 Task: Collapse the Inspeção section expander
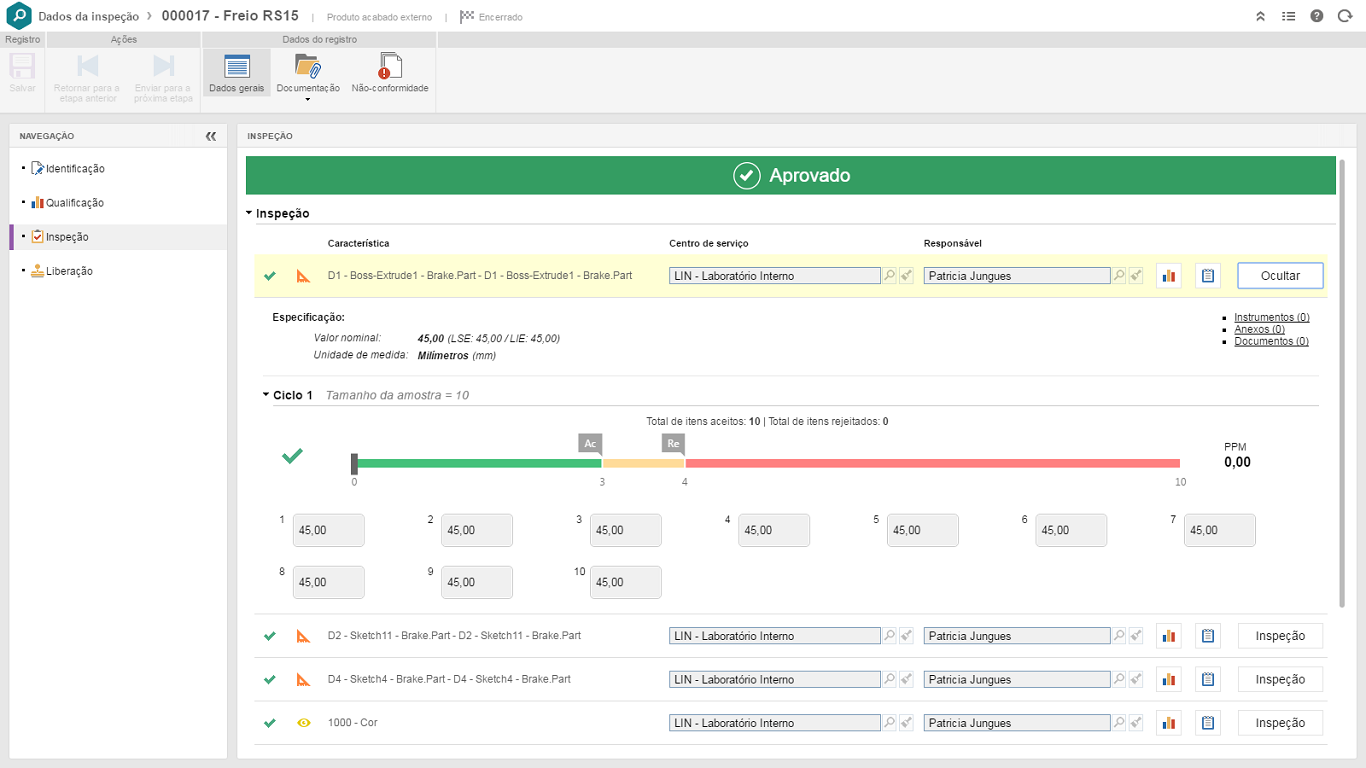pos(250,213)
